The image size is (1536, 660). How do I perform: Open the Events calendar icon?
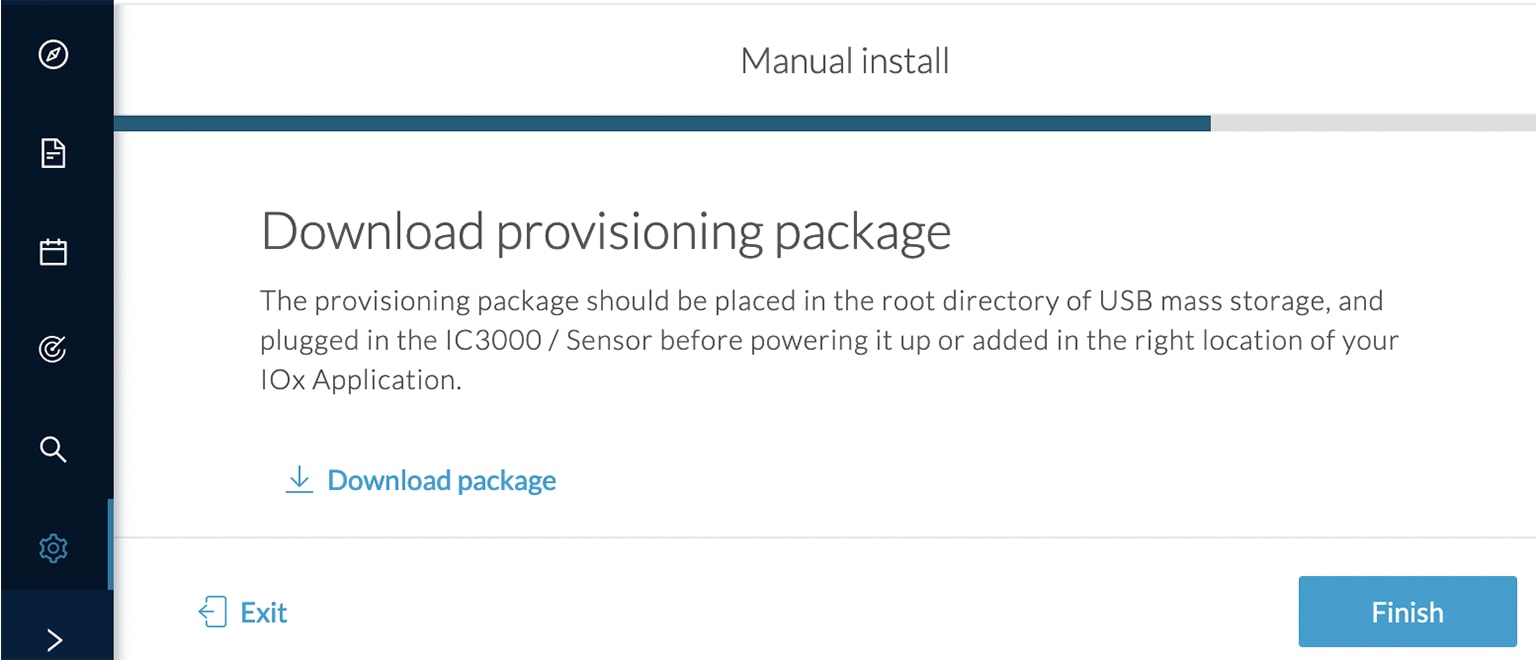(53, 251)
